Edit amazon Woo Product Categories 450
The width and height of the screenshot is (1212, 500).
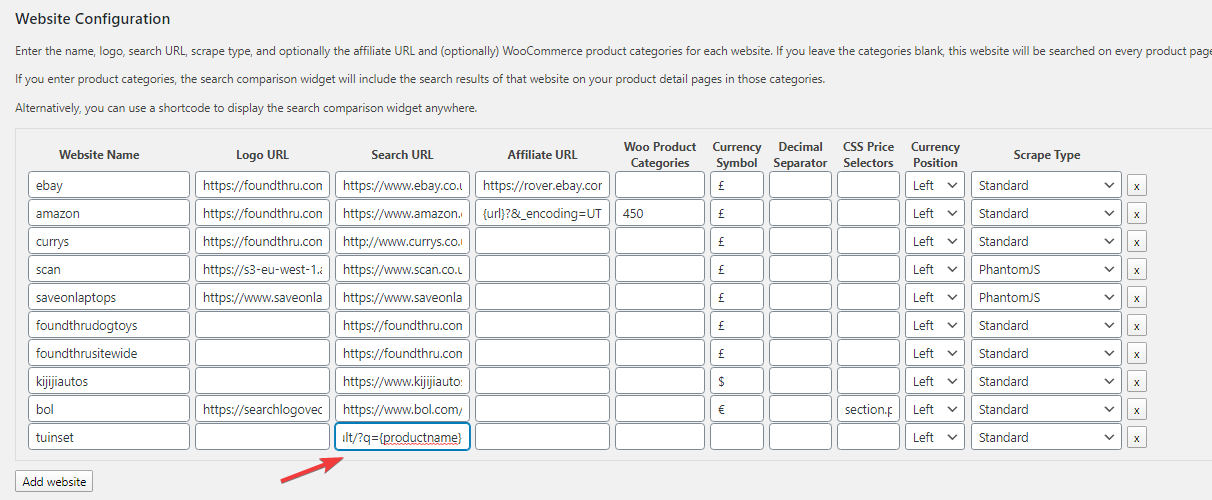tap(660, 213)
